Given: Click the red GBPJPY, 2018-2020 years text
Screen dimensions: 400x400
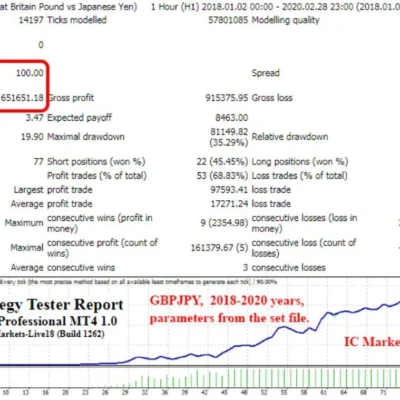Looking at the screenshot, I should [x=227, y=301].
